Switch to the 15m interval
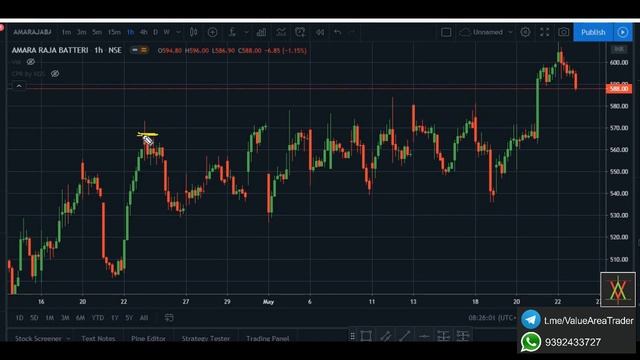Screen dimensions: 640x360 pyautogui.click(x=114, y=32)
